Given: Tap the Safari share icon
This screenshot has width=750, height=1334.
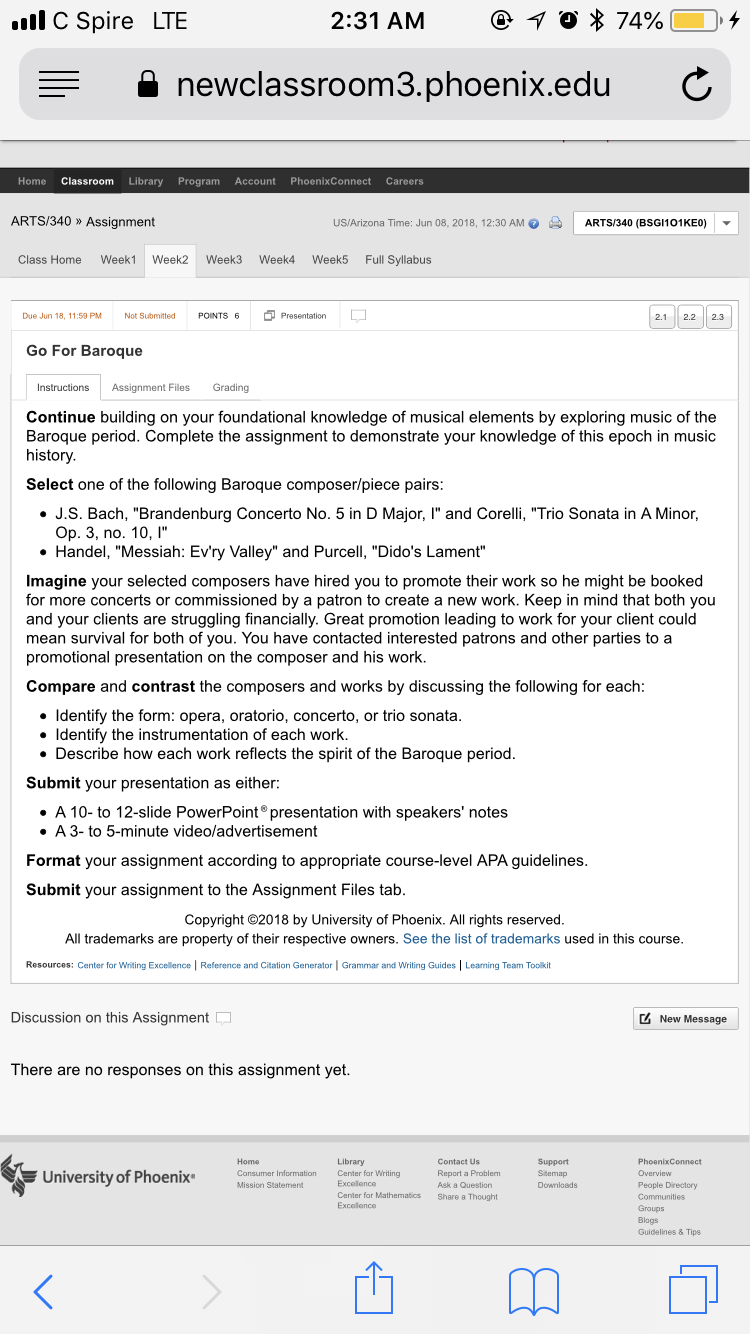Looking at the screenshot, I should point(374,1288).
